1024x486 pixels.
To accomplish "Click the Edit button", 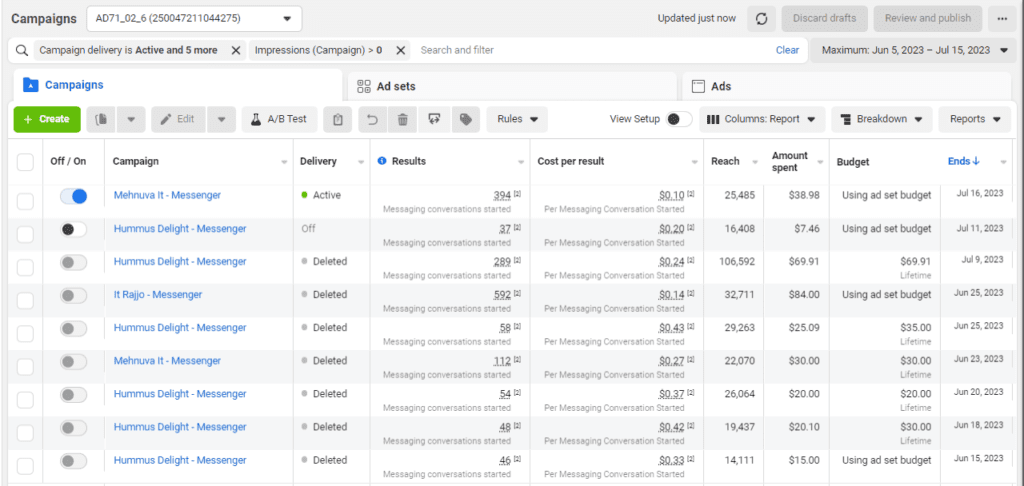I will [179, 120].
